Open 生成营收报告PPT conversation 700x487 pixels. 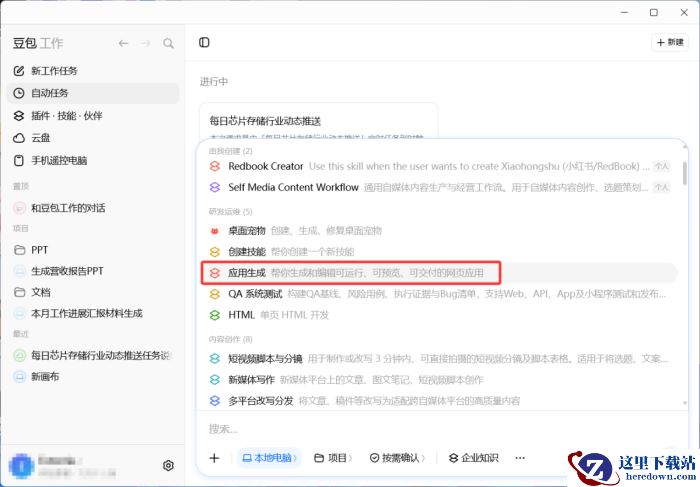[x=93, y=271]
